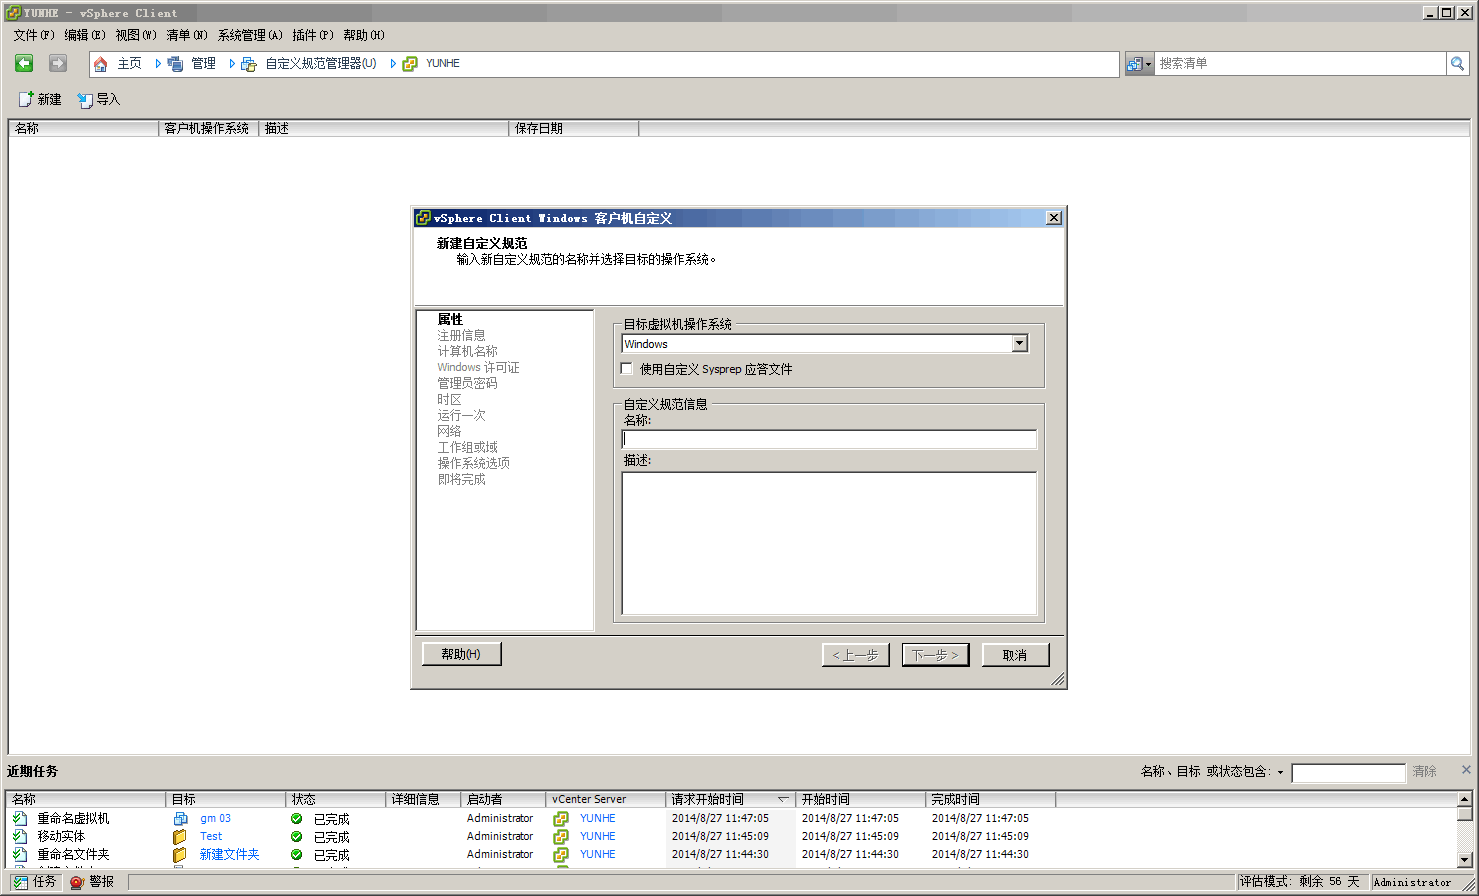
Task: Click the 移动实体 task icon
Action: click(x=20, y=836)
